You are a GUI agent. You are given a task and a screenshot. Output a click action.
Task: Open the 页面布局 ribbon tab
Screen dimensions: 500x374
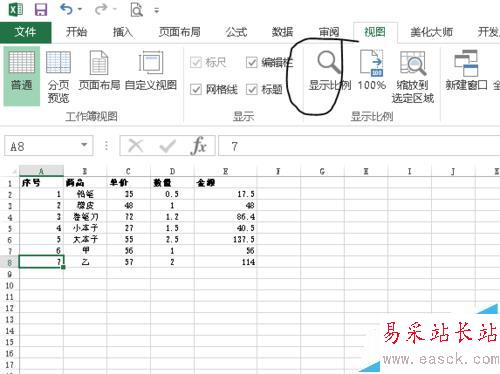pos(180,32)
